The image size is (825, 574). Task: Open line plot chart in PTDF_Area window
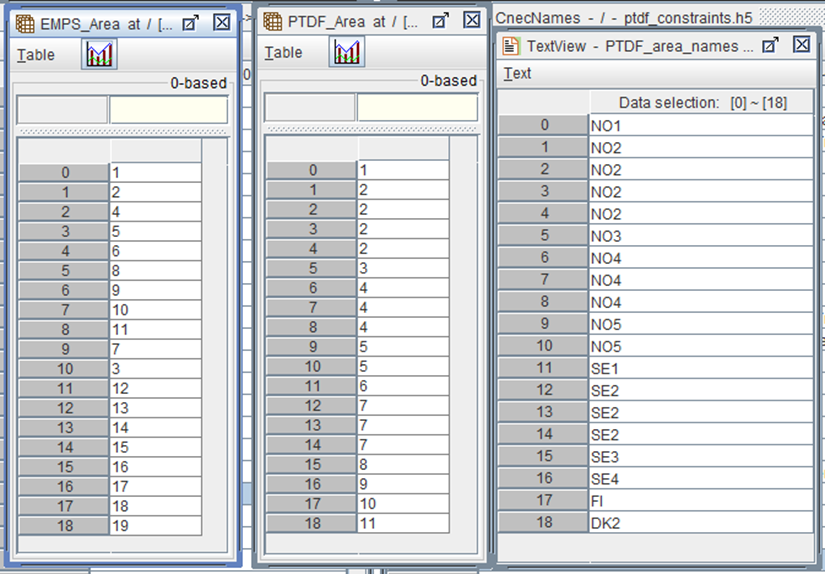click(346, 52)
